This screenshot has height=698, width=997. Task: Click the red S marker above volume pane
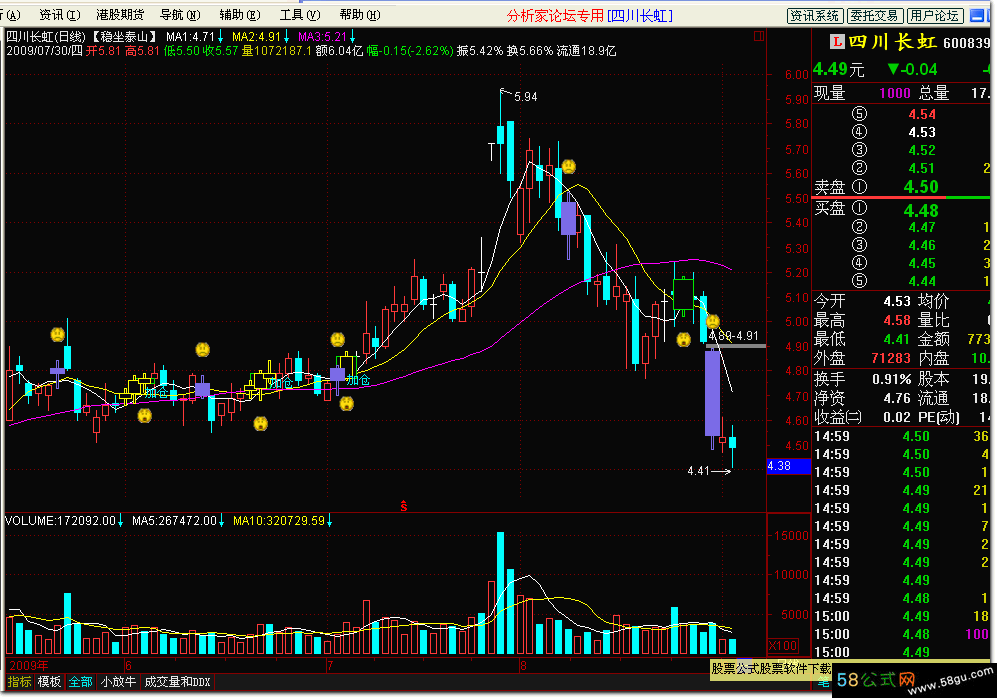tap(403, 506)
